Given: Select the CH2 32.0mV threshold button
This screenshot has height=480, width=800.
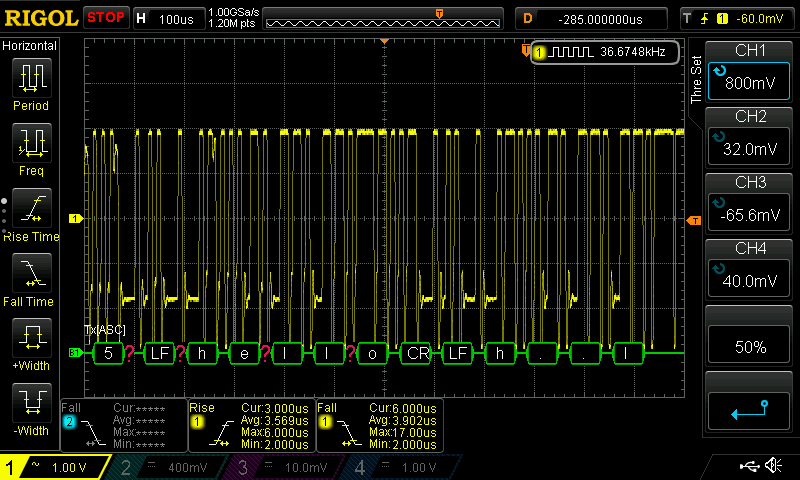Looking at the screenshot, I should (749, 147).
